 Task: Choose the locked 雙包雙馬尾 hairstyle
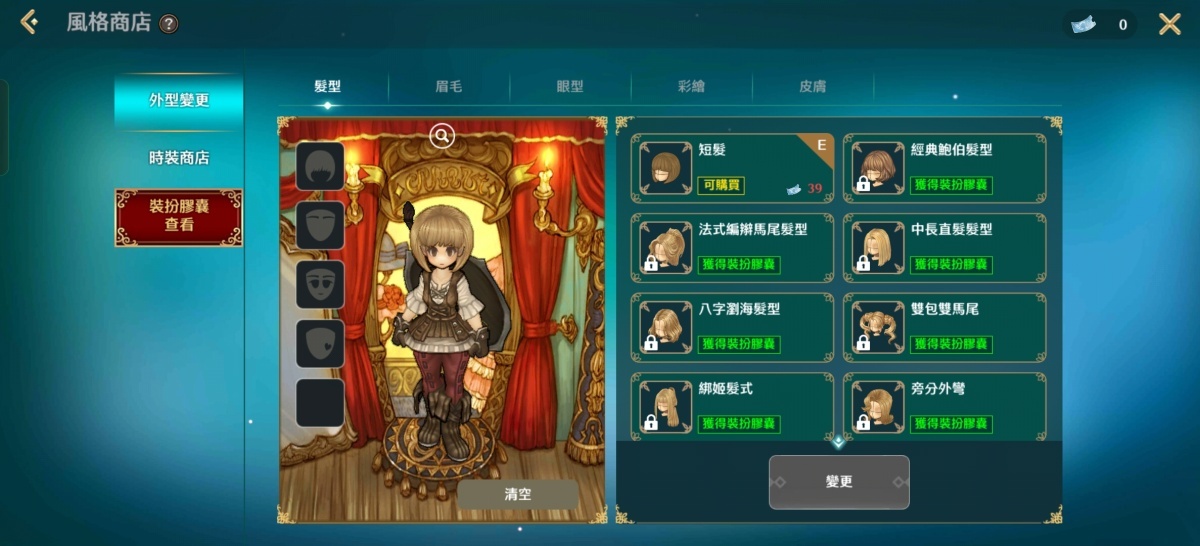click(945, 327)
